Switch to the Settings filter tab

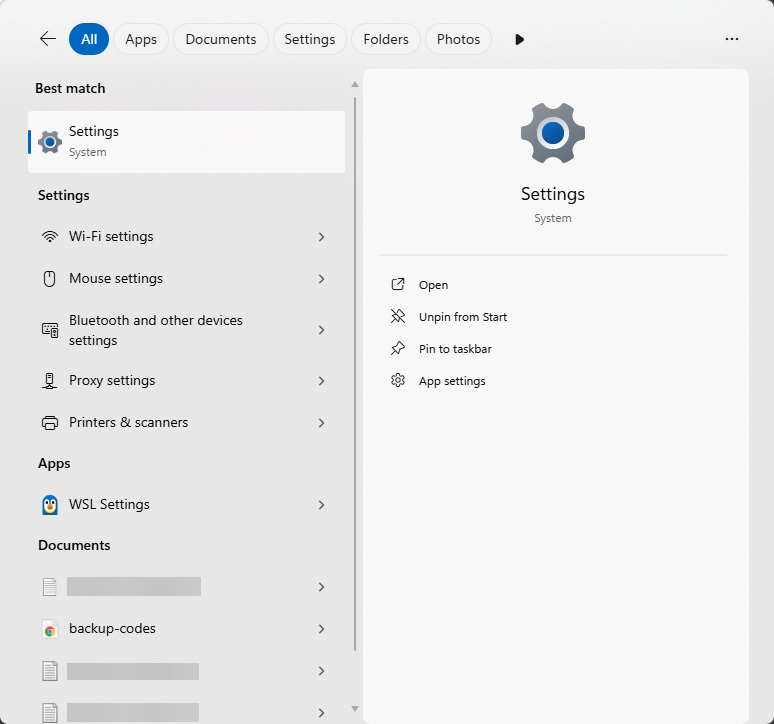(x=310, y=39)
